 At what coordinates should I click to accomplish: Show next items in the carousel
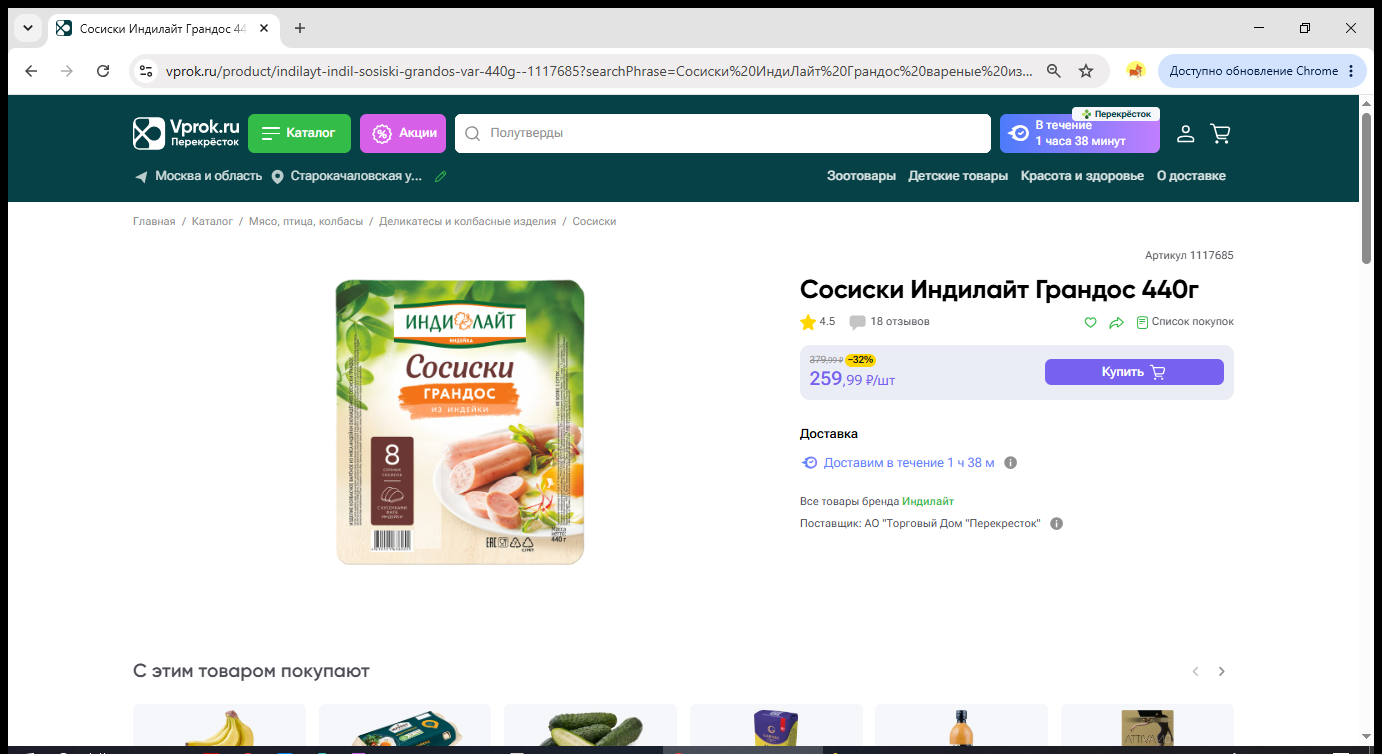[1221, 671]
